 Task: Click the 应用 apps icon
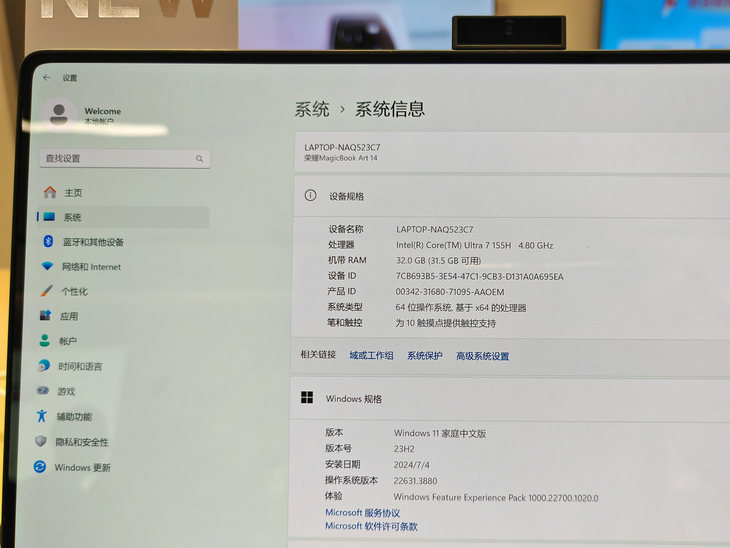tap(45, 315)
